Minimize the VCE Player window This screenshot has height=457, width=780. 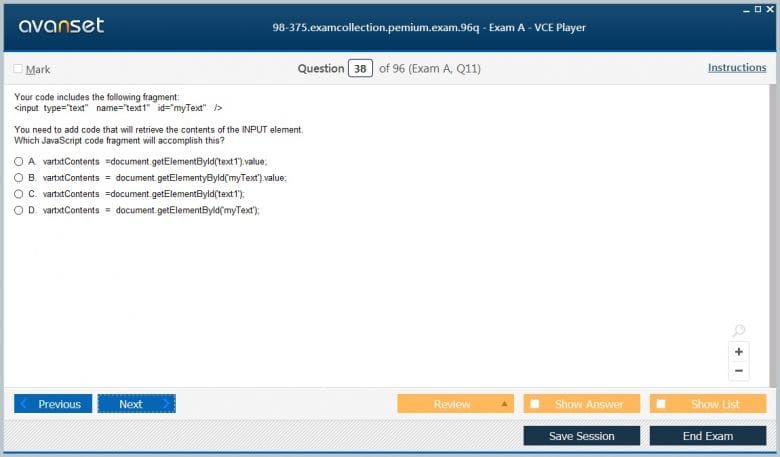(x=744, y=8)
